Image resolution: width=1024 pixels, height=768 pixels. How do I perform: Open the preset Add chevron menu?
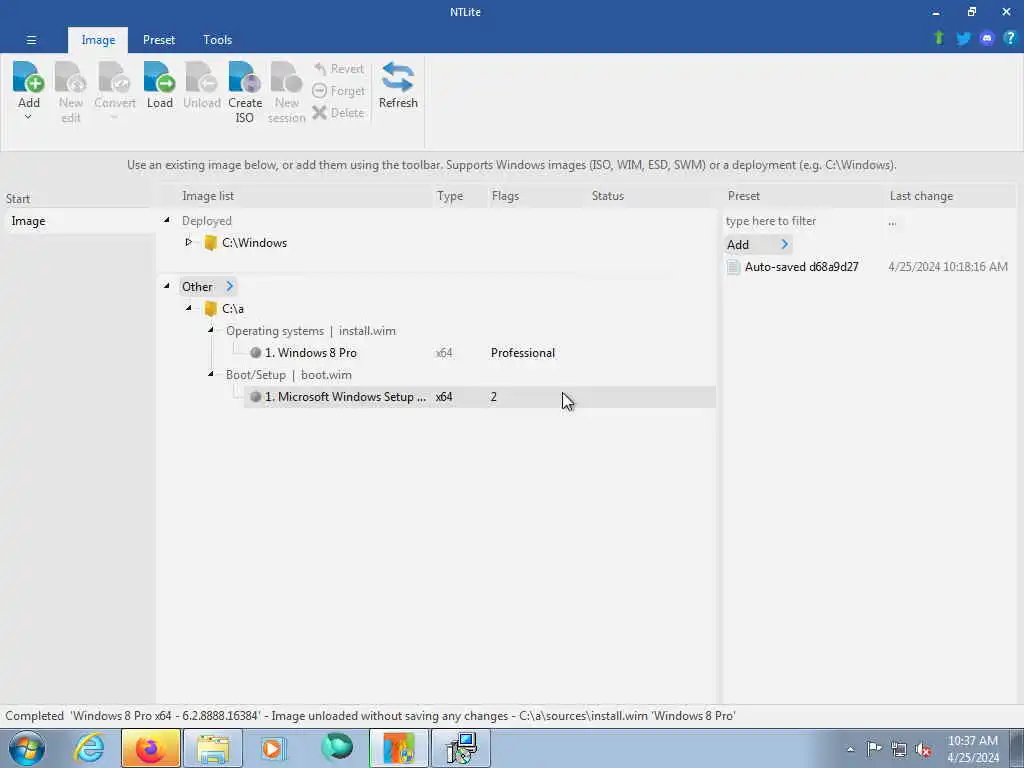(x=784, y=244)
